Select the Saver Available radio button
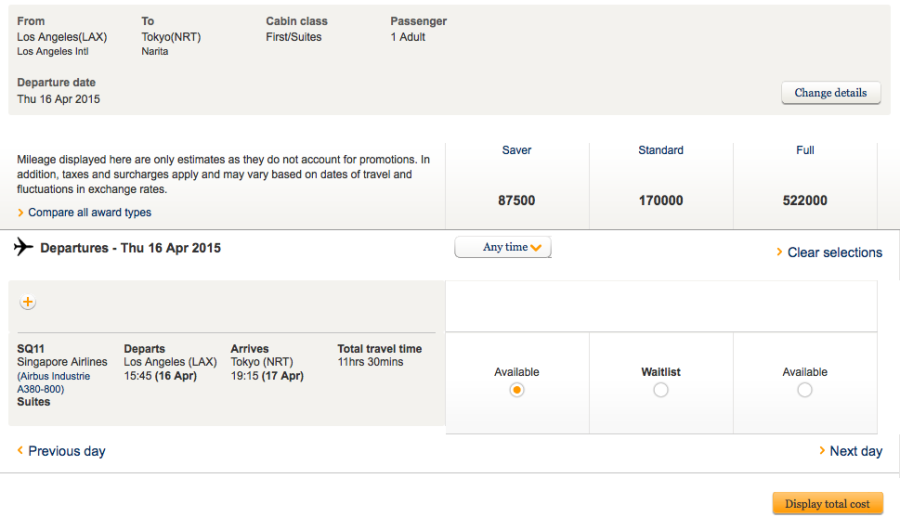This screenshot has width=900, height=530. coord(517,390)
